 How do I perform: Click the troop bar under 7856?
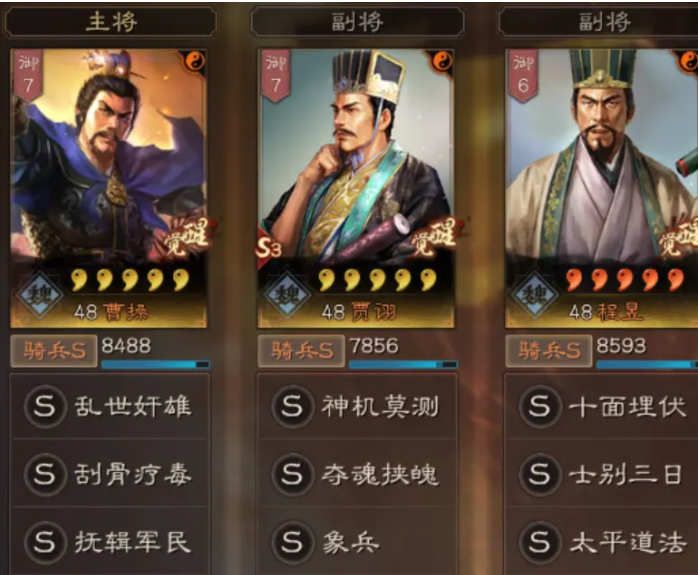403,364
